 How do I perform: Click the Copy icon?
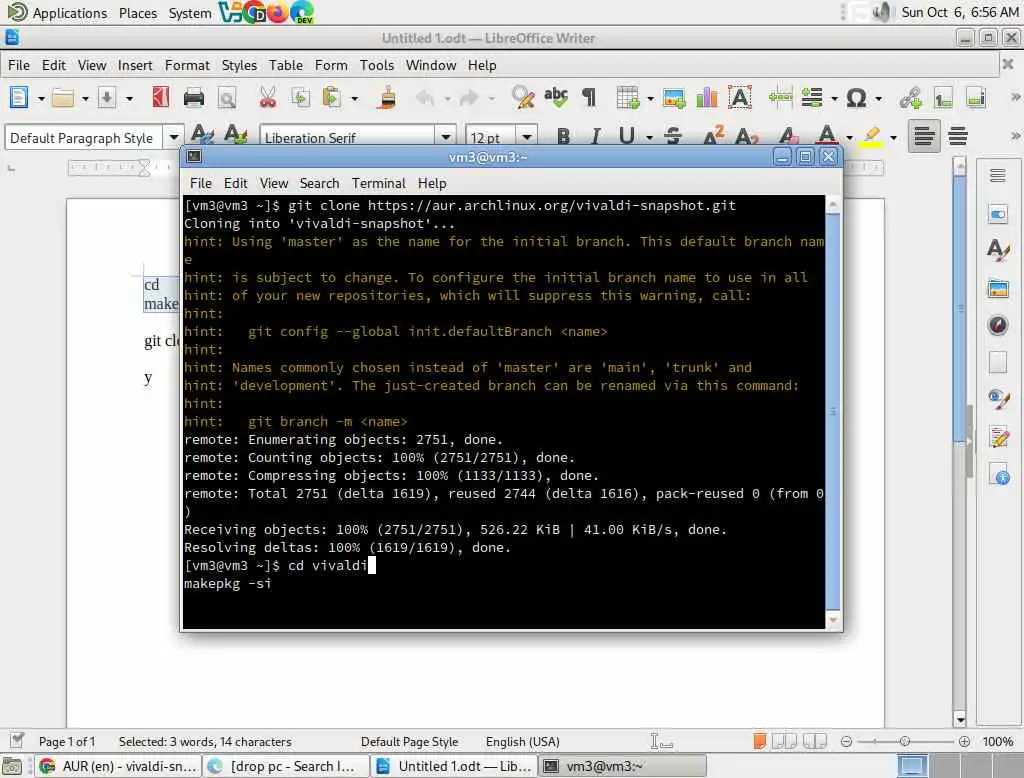(300, 98)
